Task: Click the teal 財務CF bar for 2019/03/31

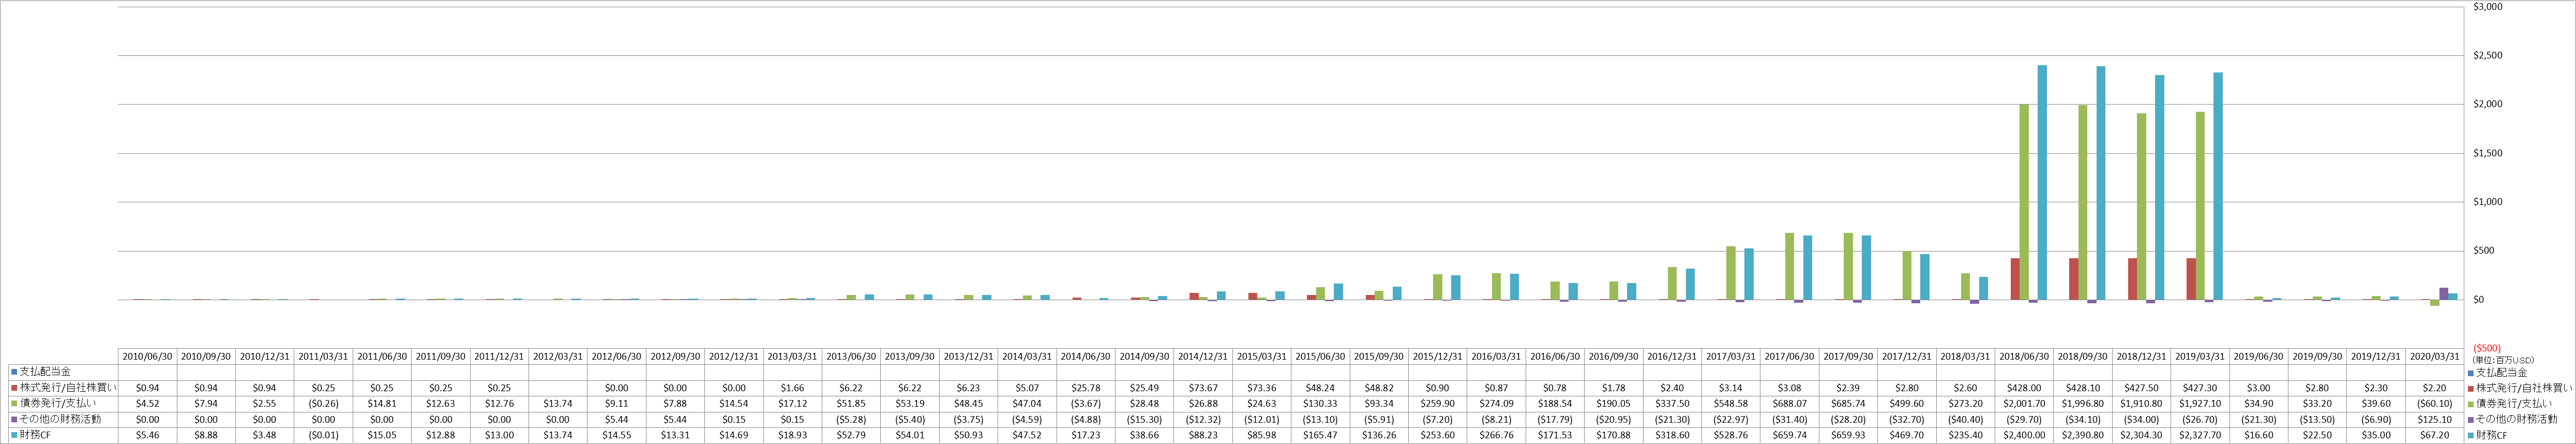Action: [2218, 186]
